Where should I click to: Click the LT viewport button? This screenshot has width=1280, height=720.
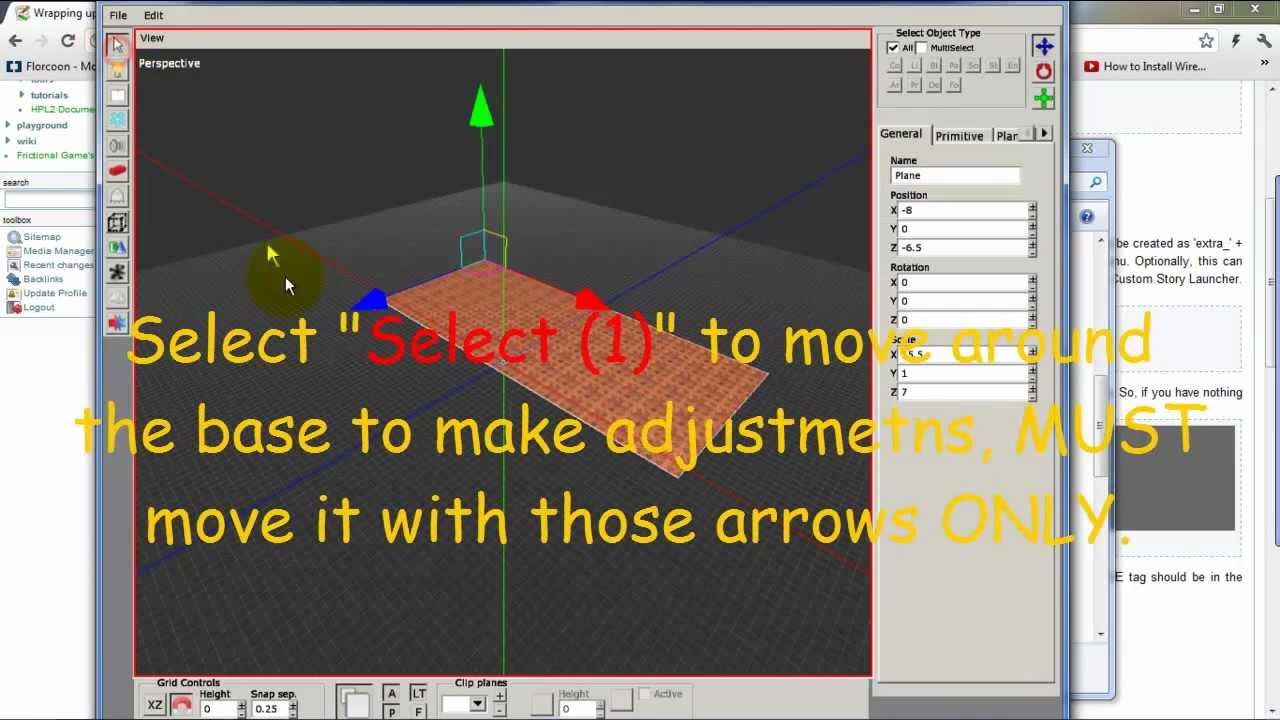[418, 694]
